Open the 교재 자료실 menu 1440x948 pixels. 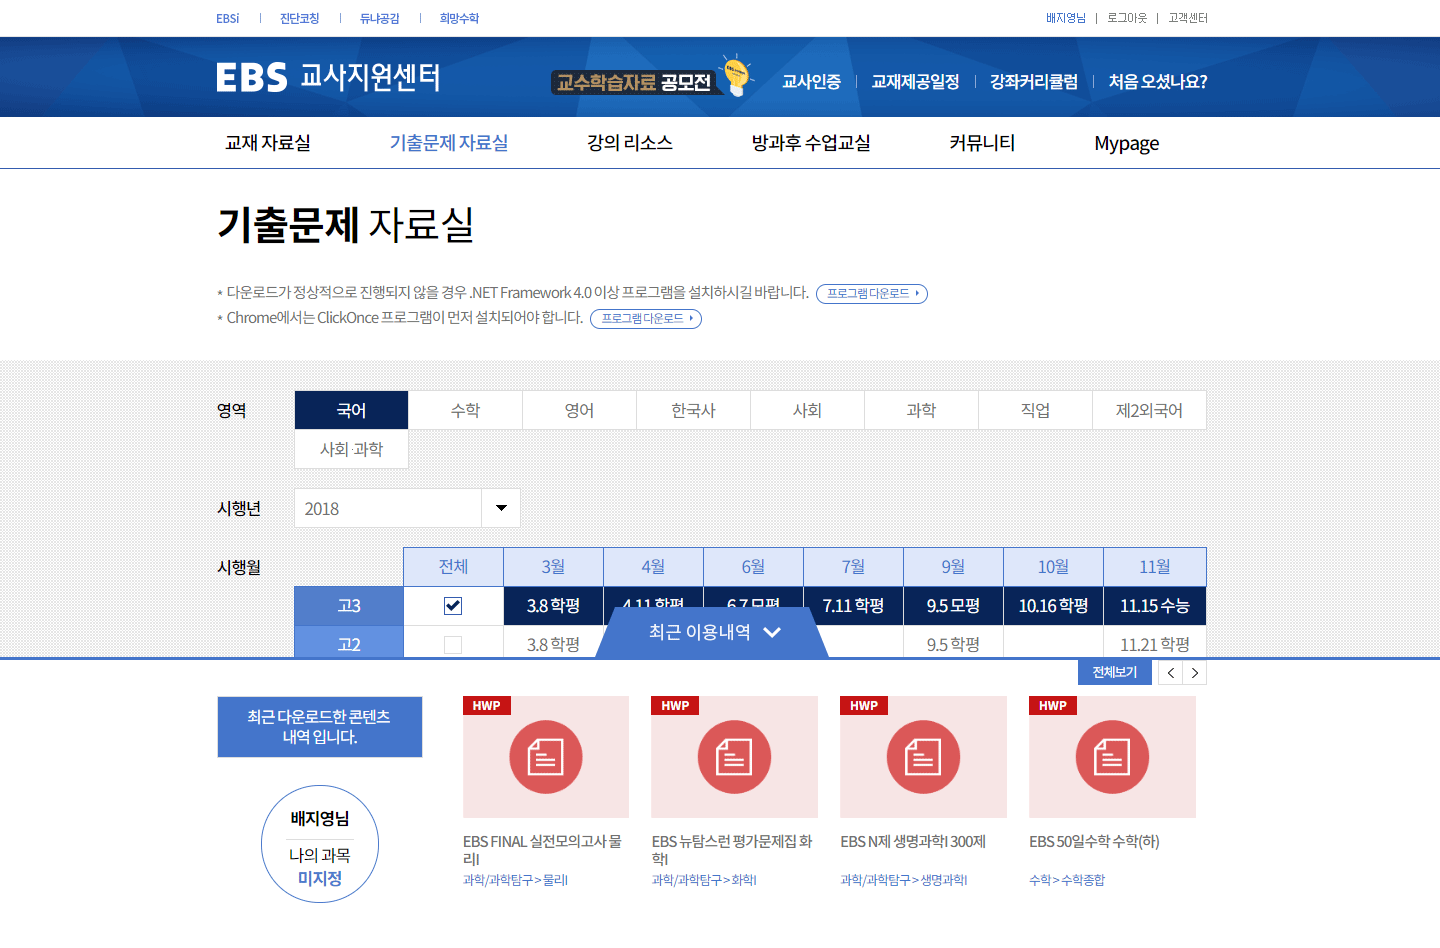point(268,143)
